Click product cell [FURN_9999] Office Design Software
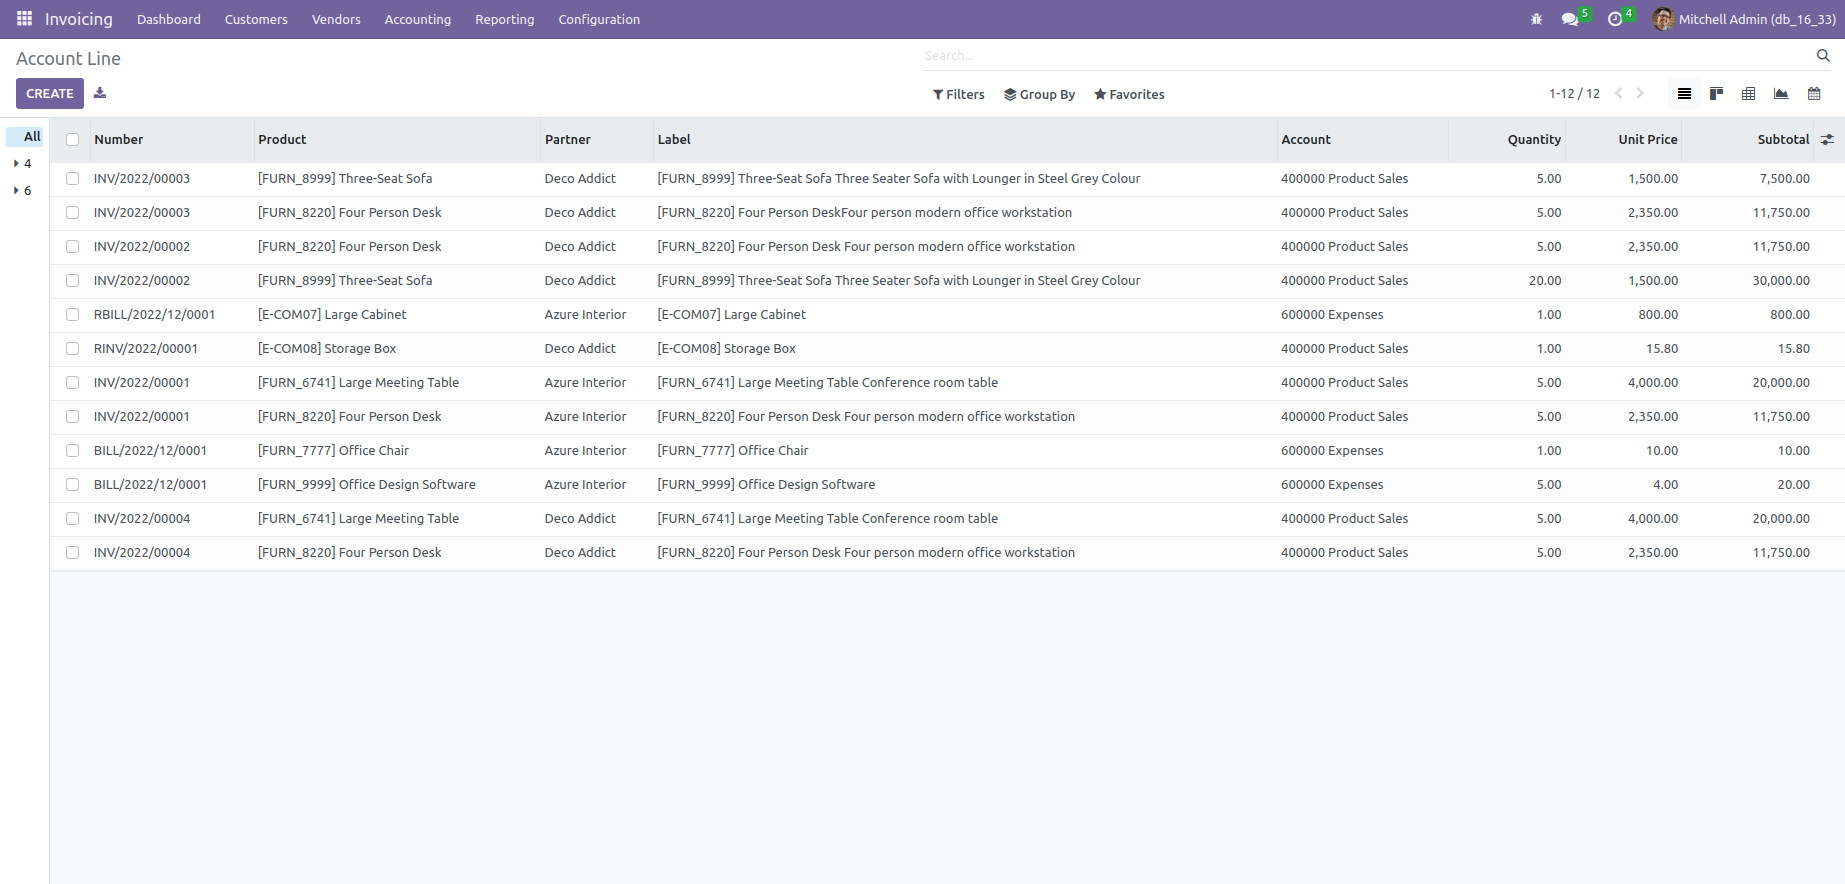Screen dimensions: 1845x884 point(367,485)
